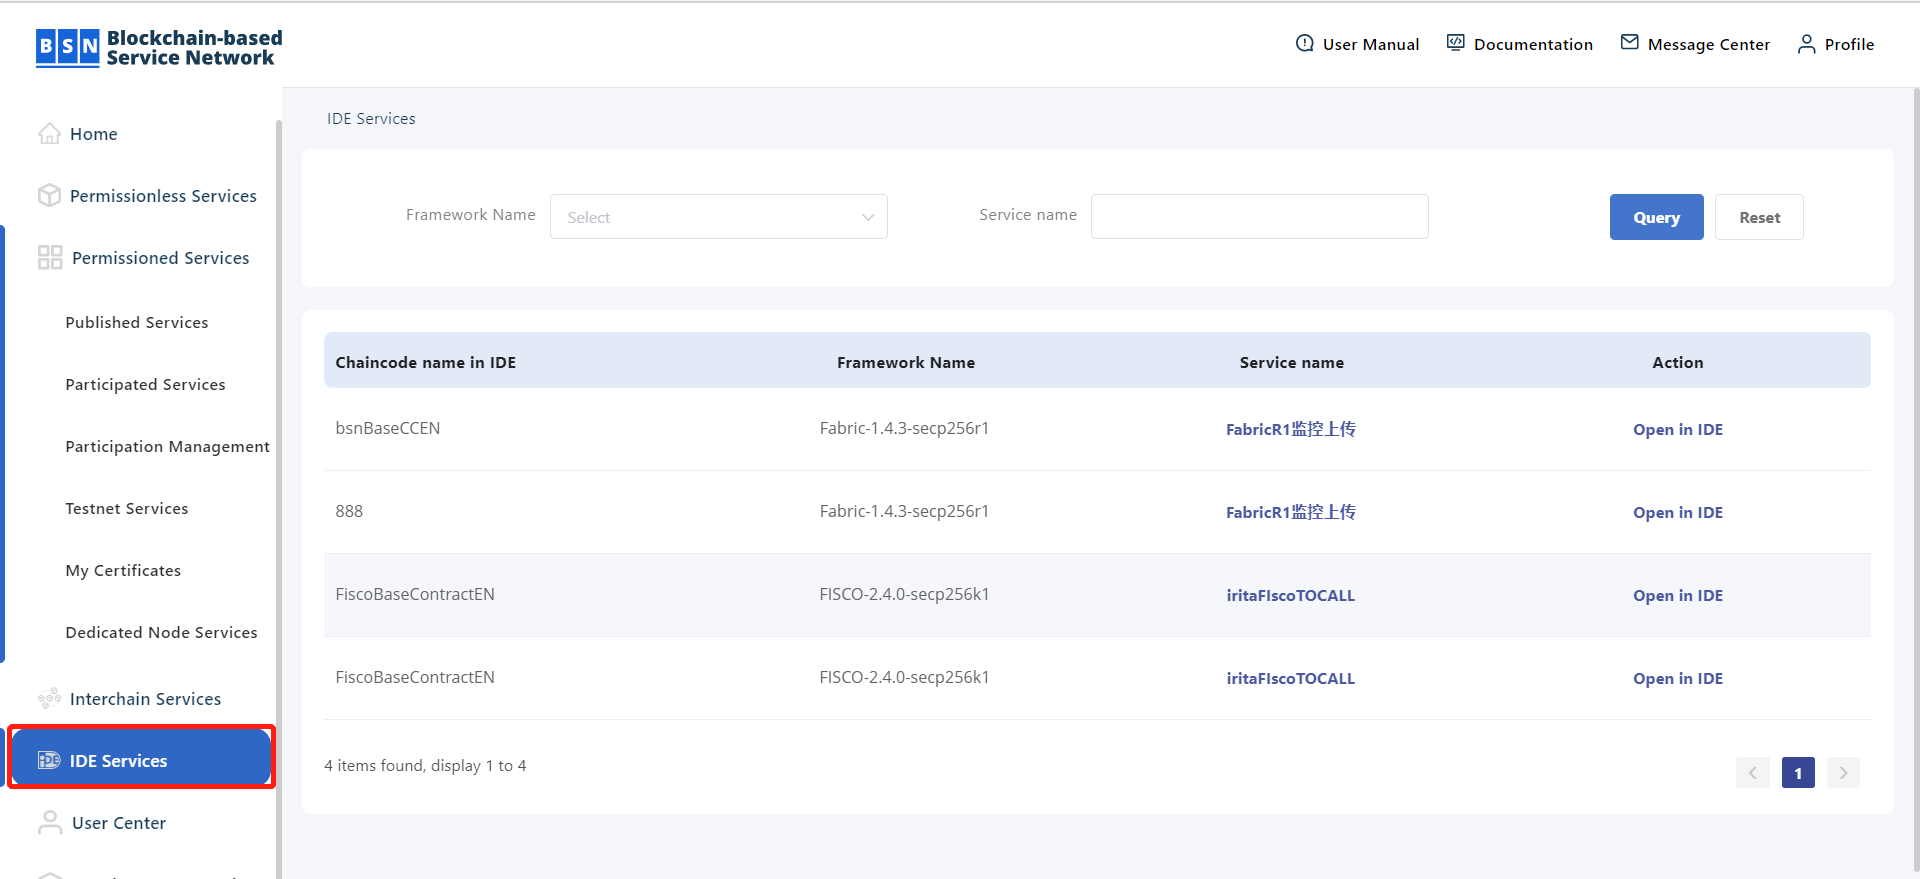The width and height of the screenshot is (1920, 879).
Task: Click the Framework Name column header
Action: tap(906, 362)
